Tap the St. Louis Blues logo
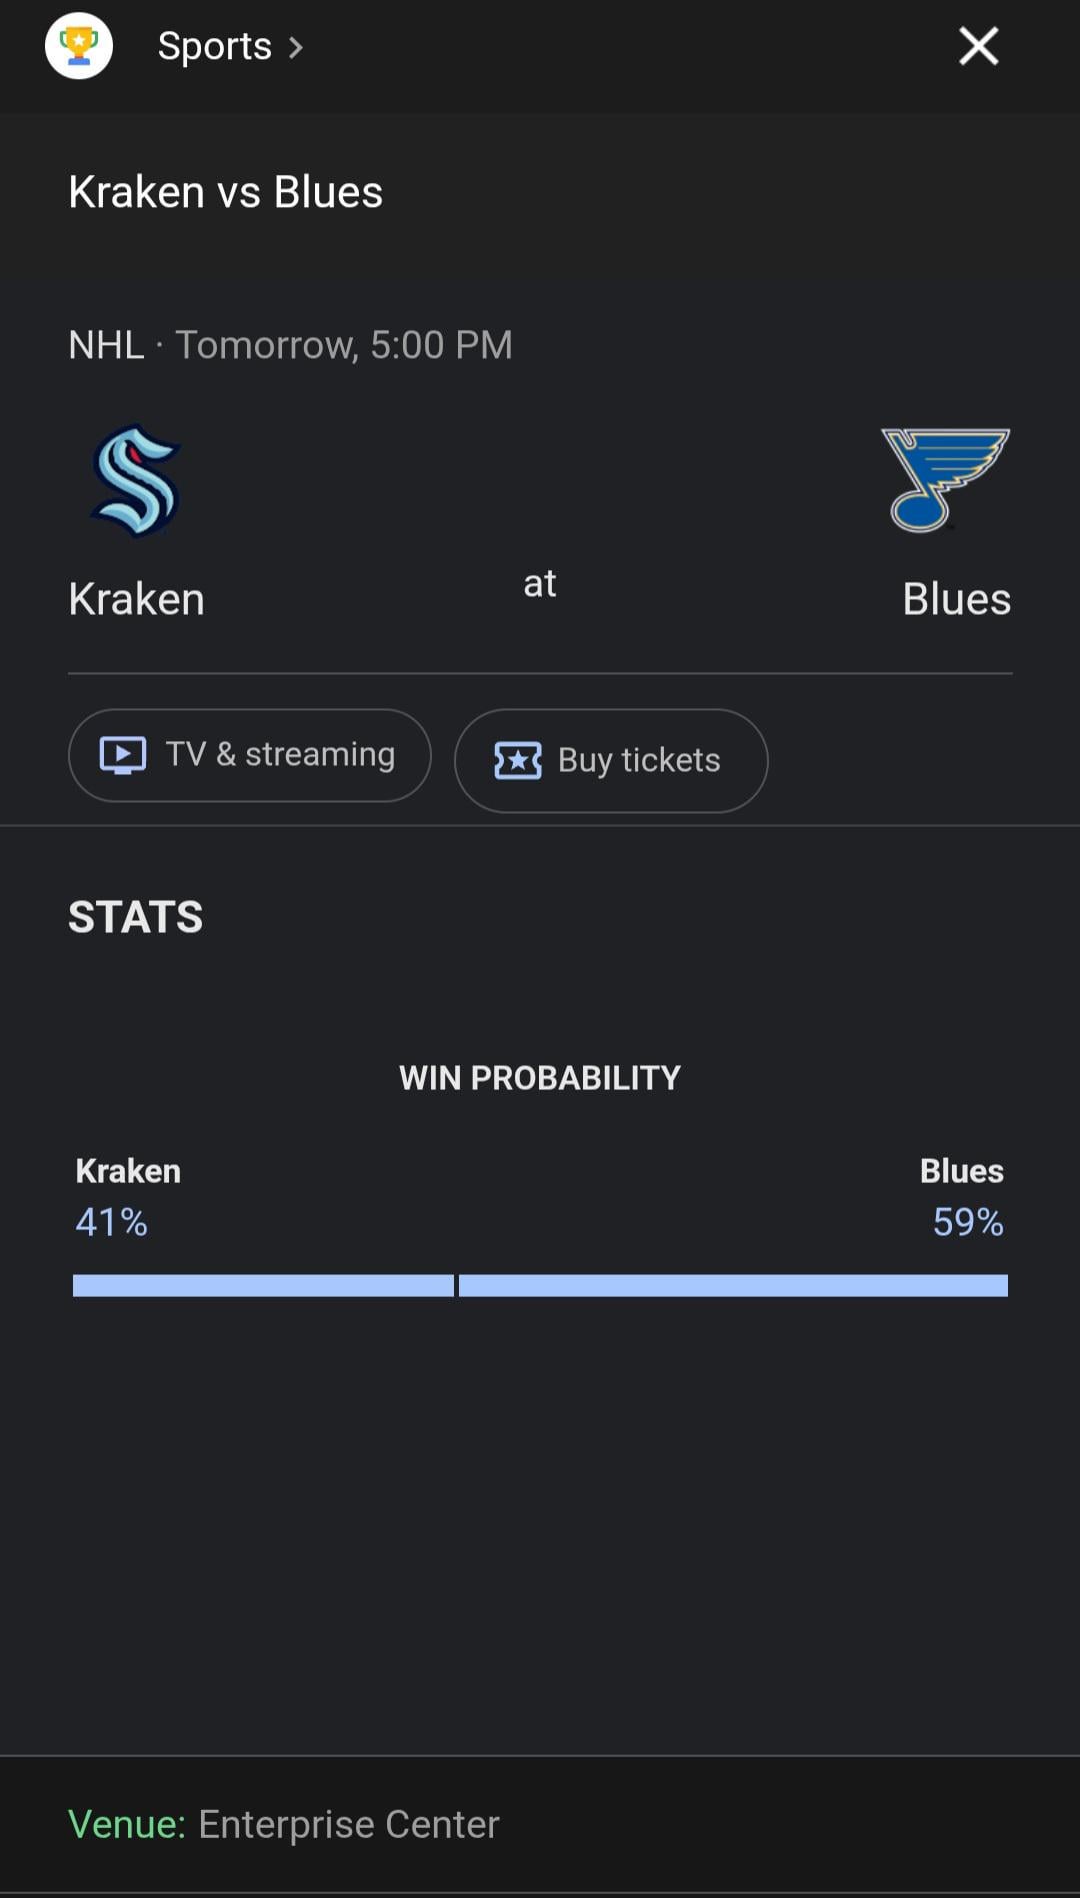 [944, 481]
